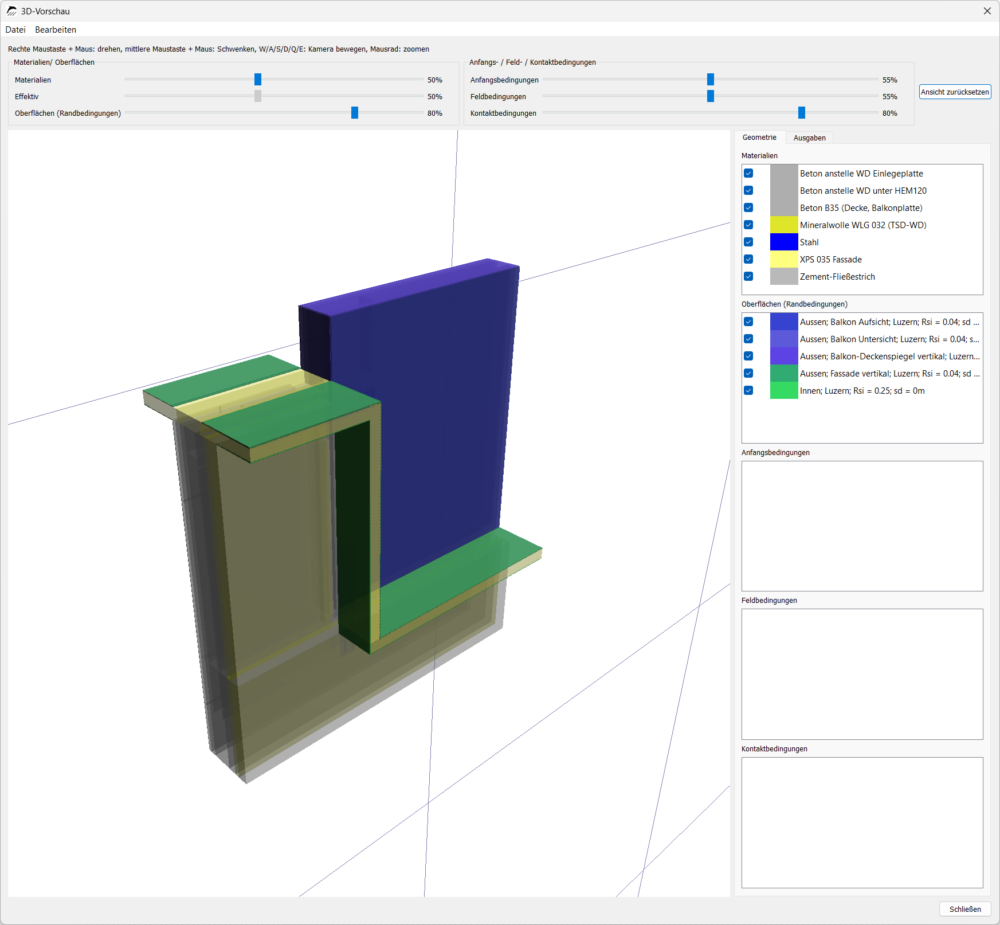This screenshot has height=925, width=1000.
Task: Close the 3D-Vorschau window
Action: point(987,11)
